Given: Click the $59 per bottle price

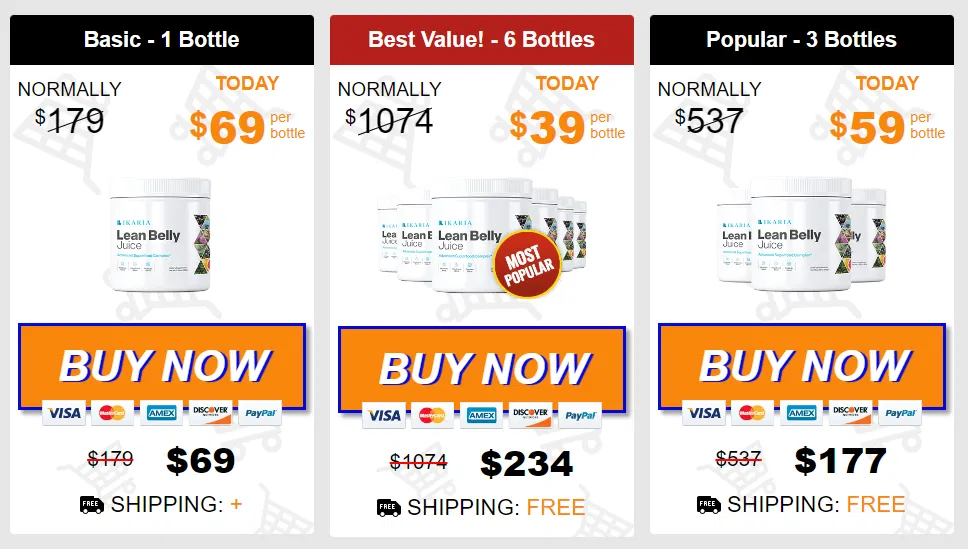Looking at the screenshot, I should pos(867,127).
